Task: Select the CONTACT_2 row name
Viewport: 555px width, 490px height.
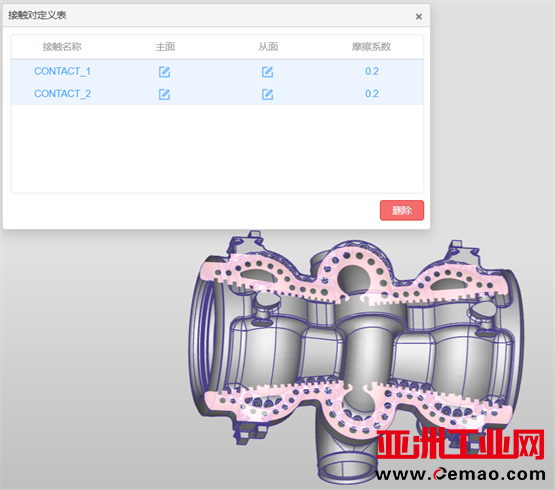Action: point(62,93)
